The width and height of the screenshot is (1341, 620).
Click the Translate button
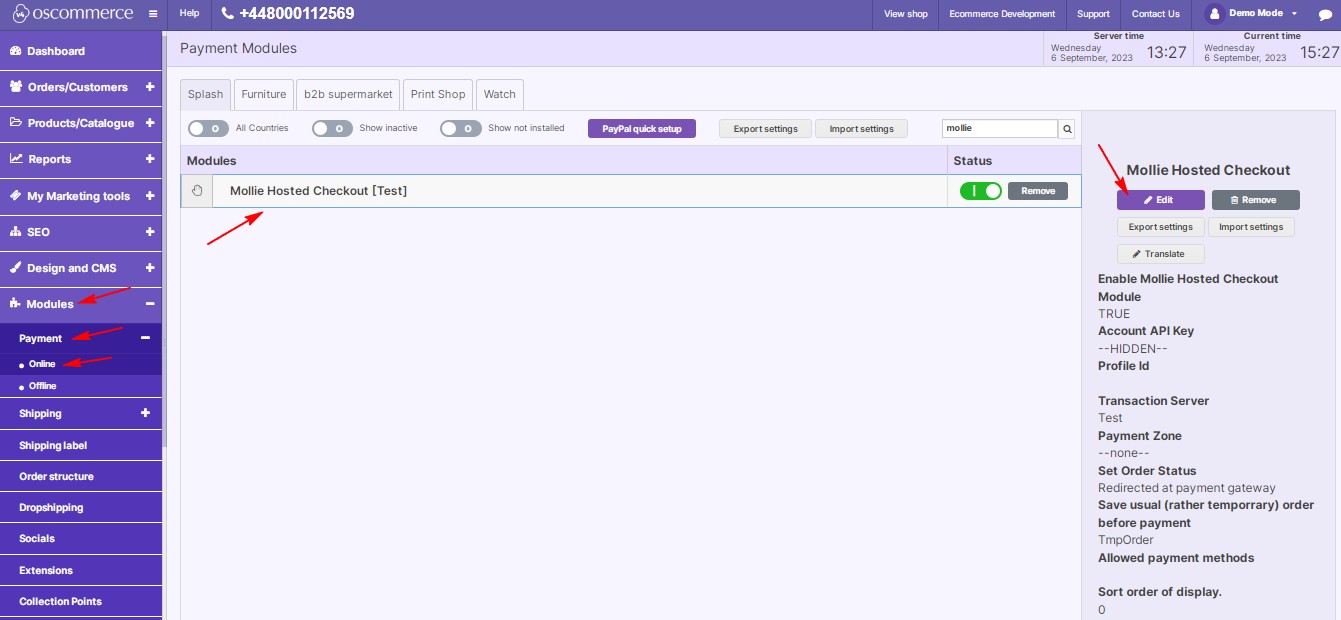click(1160, 254)
